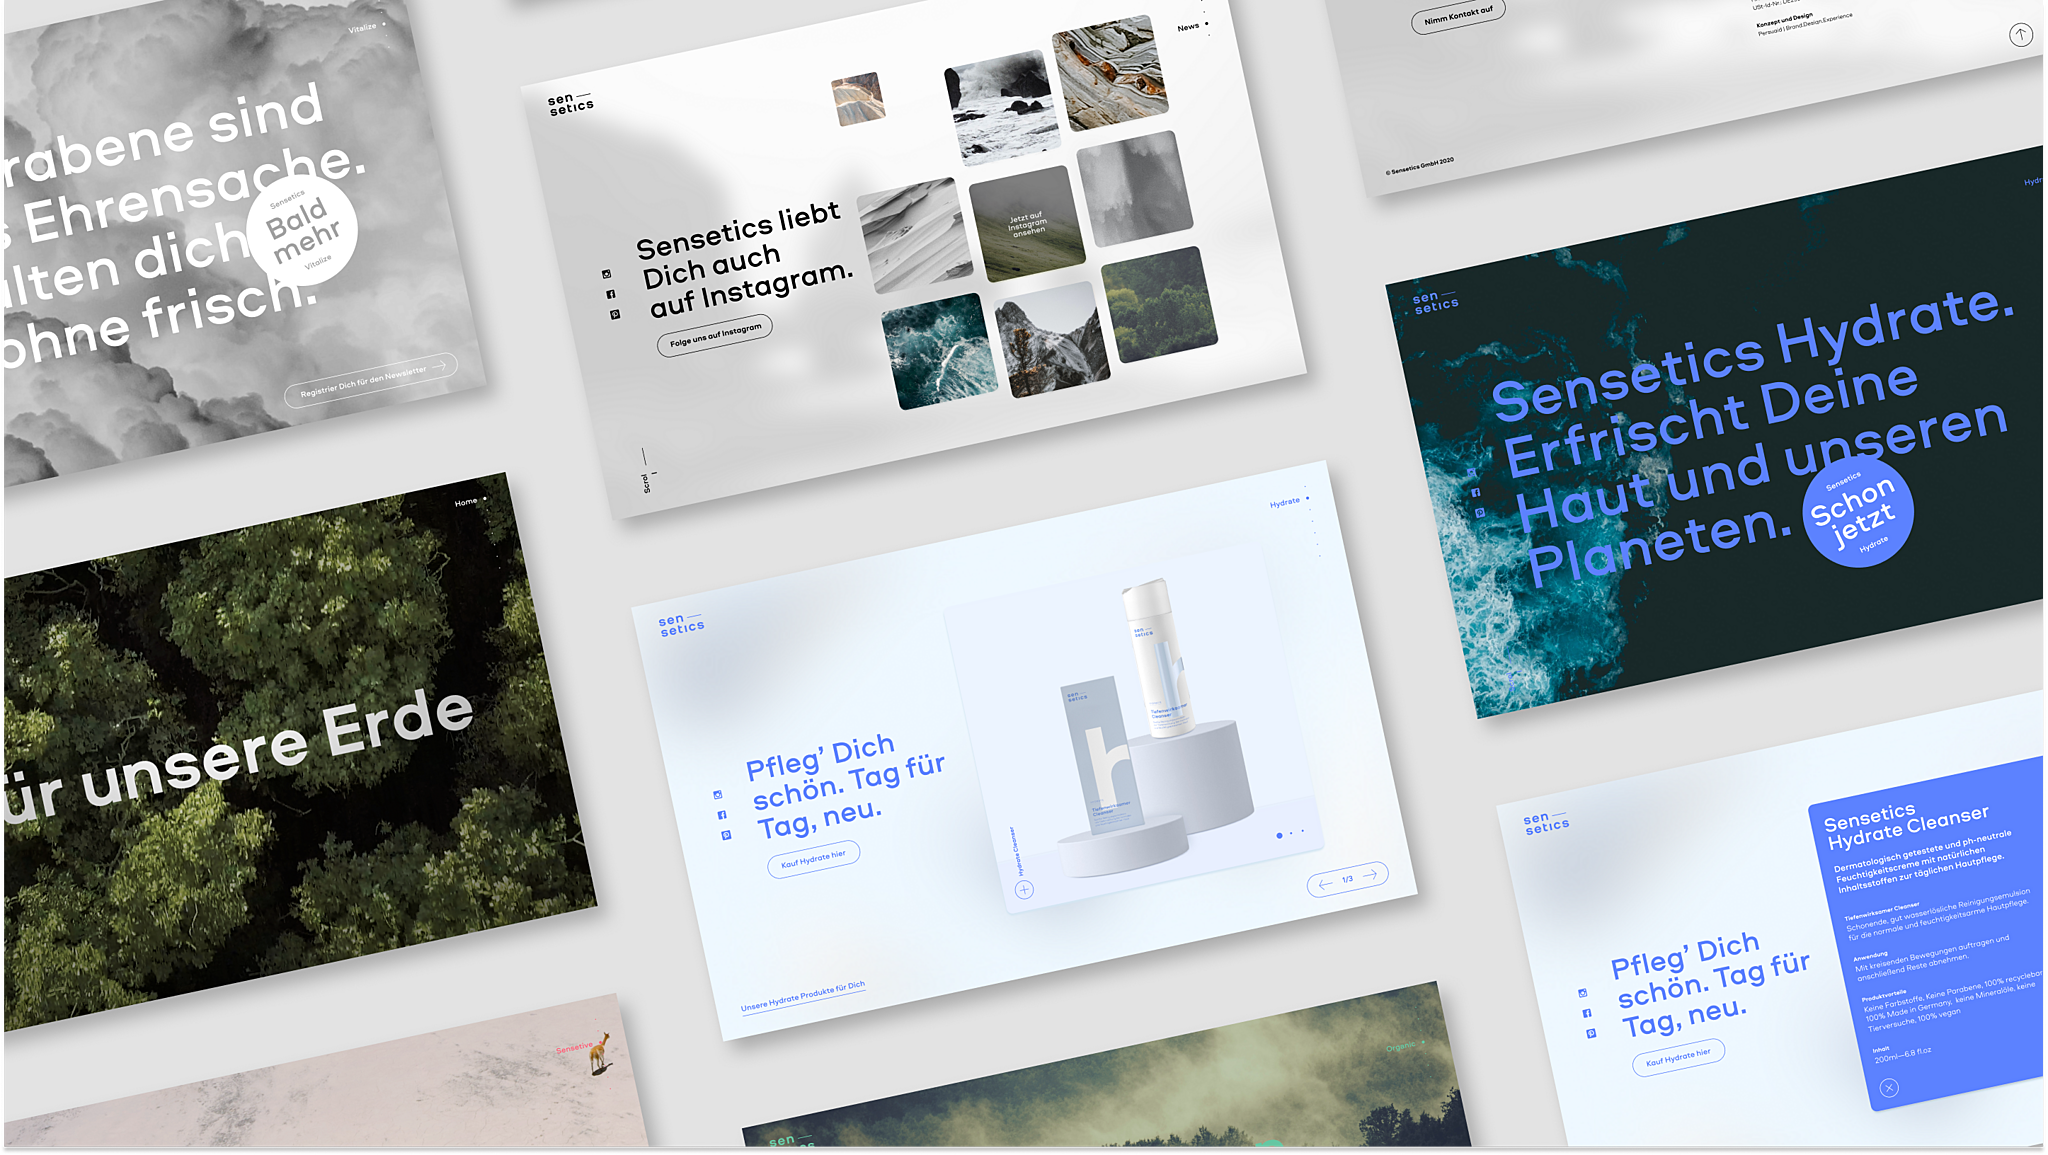Click vertical 'Hydrate Cleanser' label beside product
This screenshot has height=1155, width=2048.
1015,851
